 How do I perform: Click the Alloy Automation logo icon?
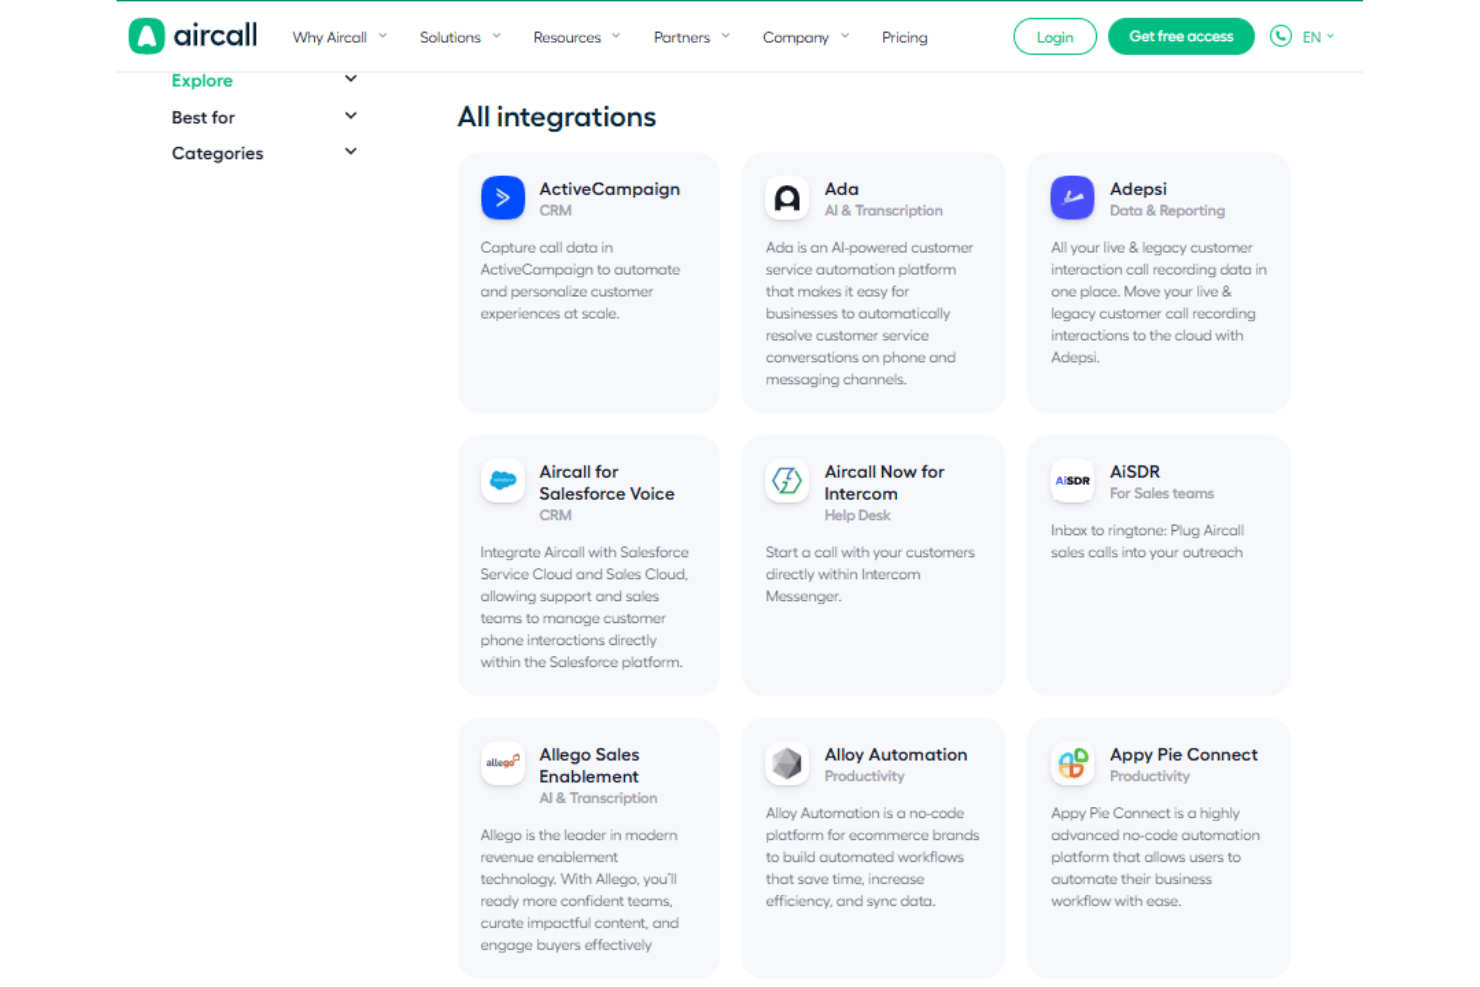(x=788, y=764)
